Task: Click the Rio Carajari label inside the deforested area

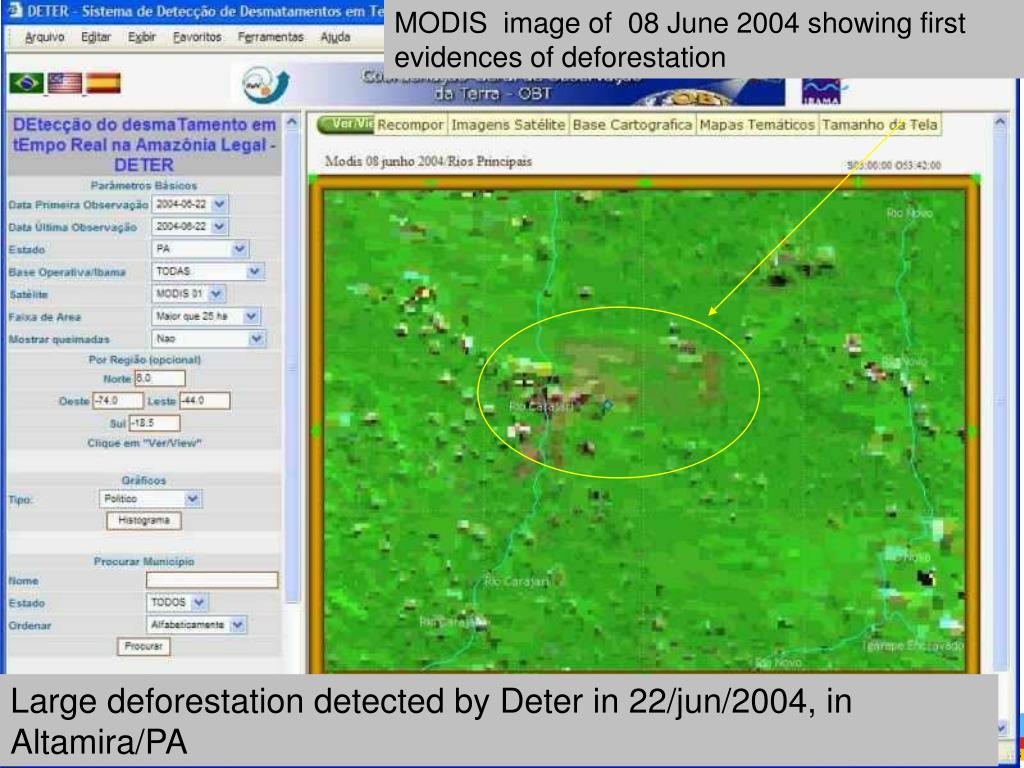Action: coord(542,407)
